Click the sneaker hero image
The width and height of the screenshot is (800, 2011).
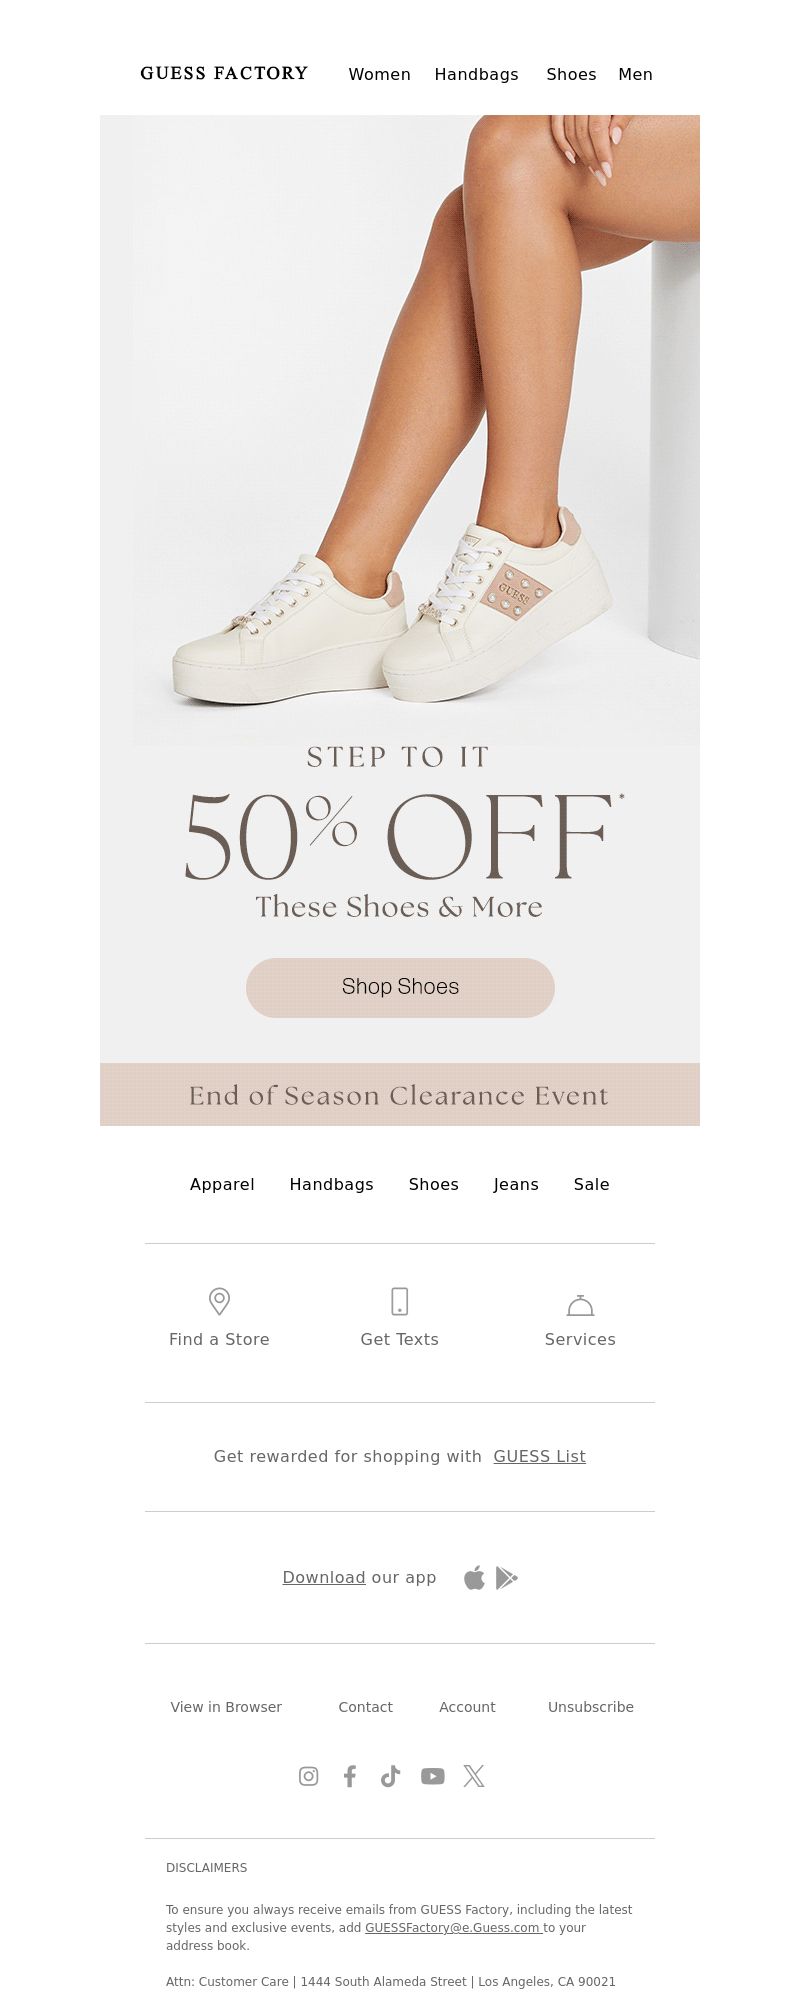coord(400,430)
